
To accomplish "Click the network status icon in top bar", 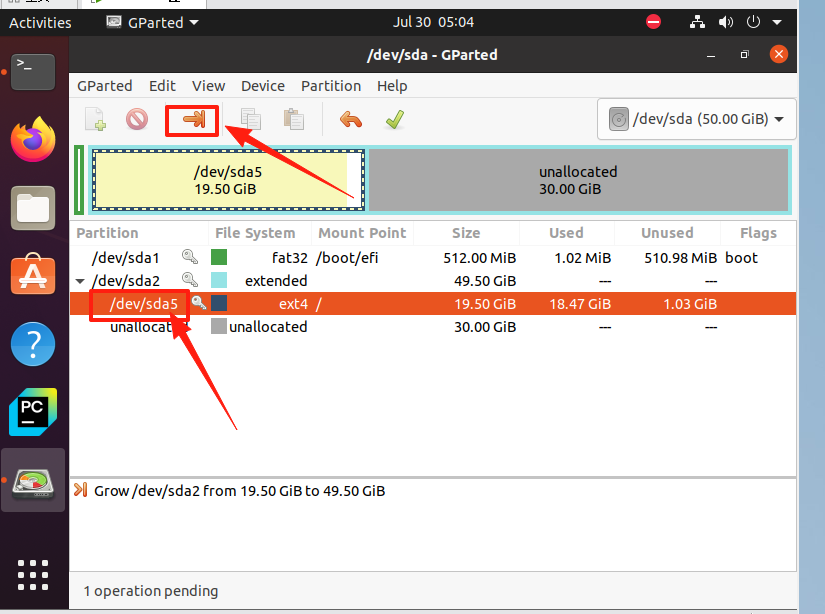I will click(x=697, y=22).
